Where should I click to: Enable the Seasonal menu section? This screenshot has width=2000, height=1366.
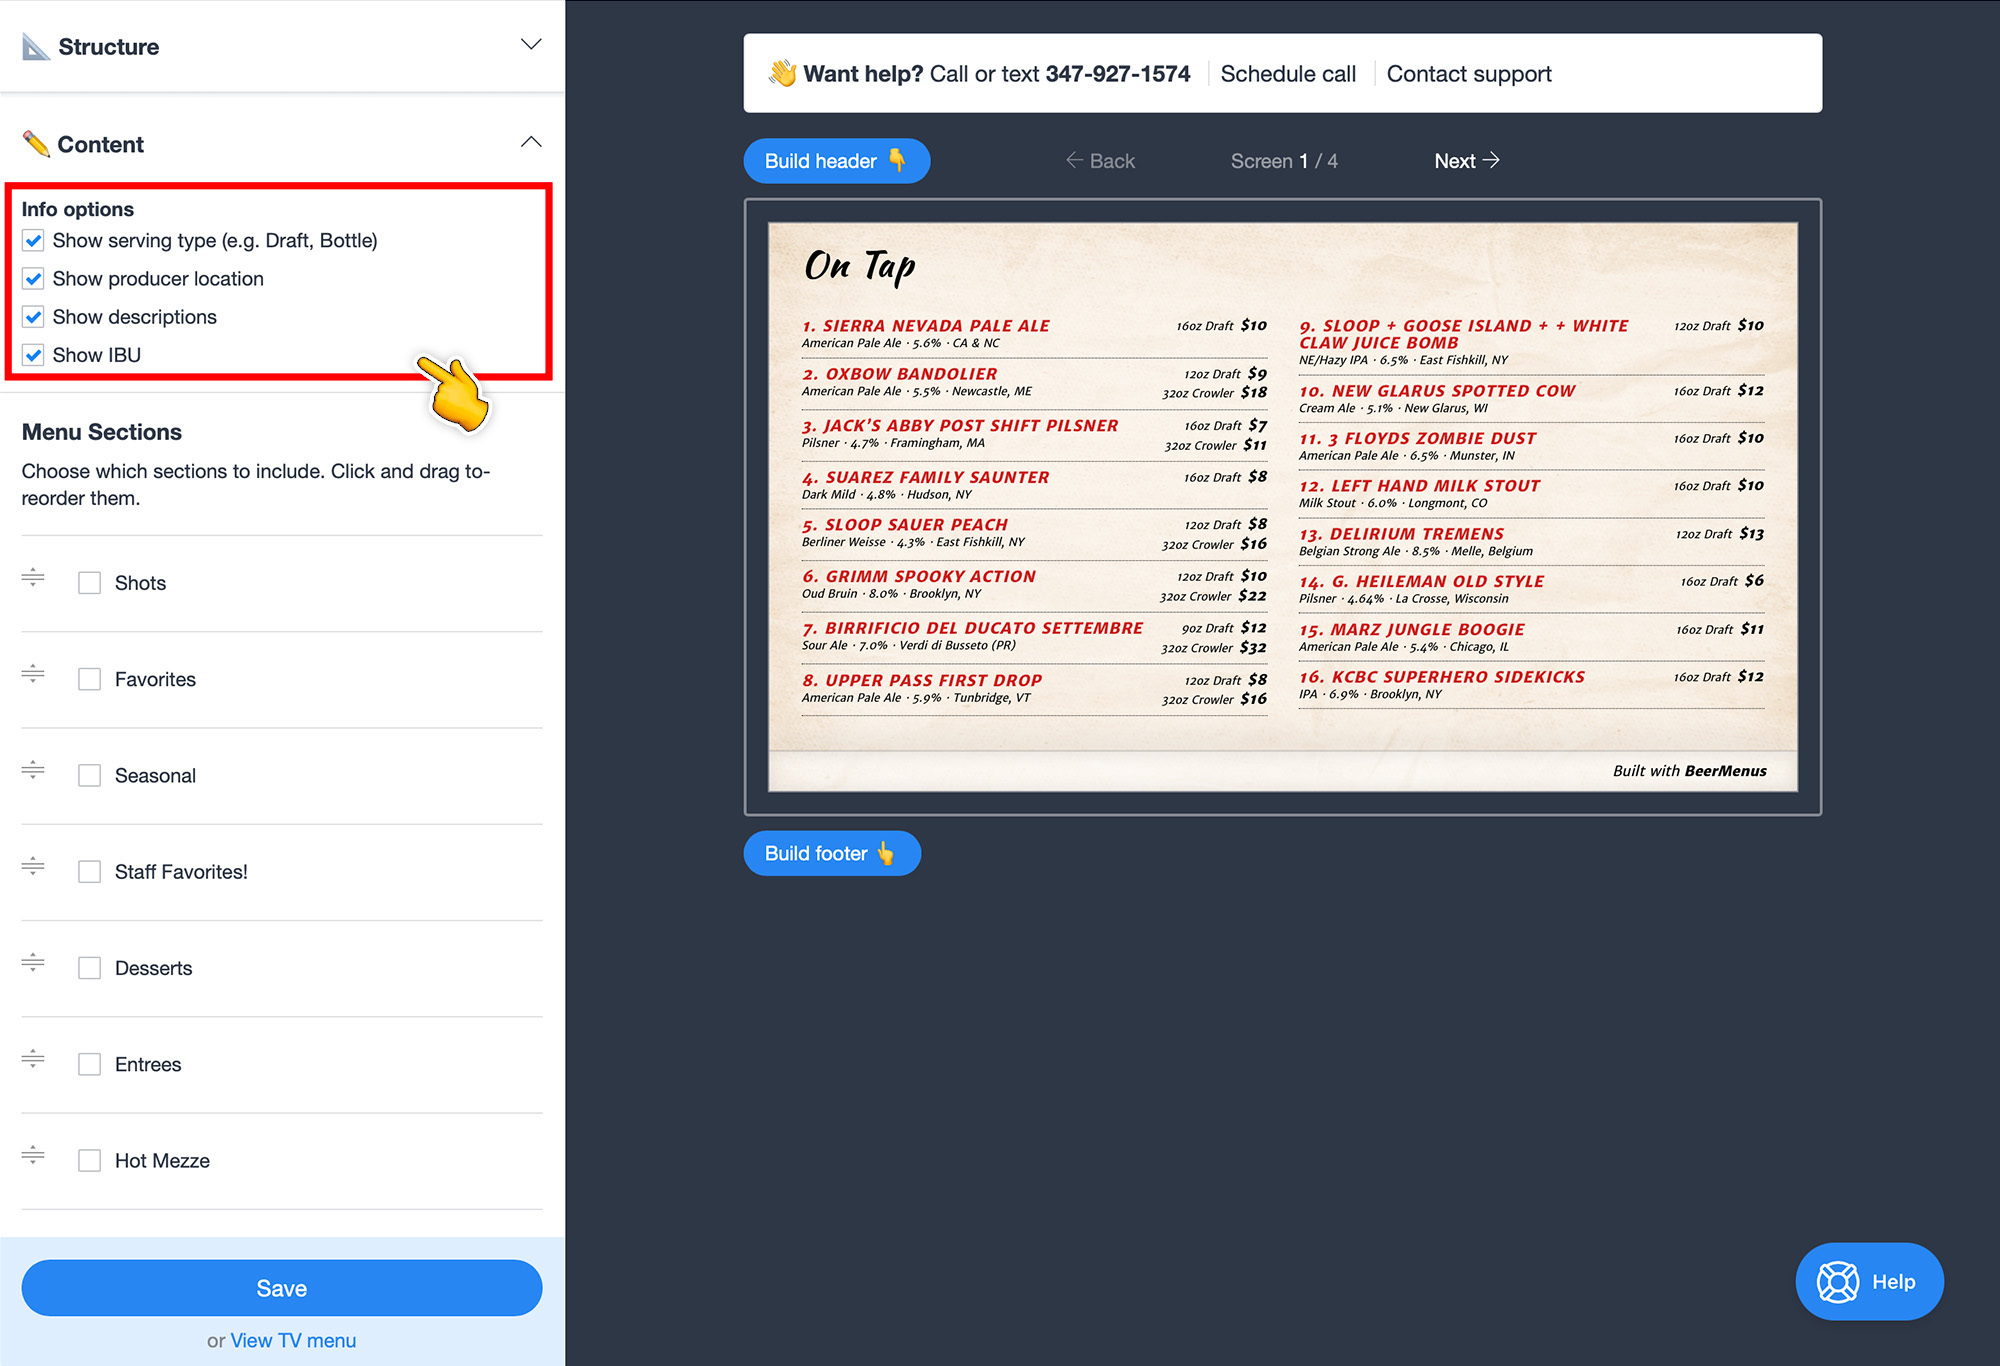point(90,775)
